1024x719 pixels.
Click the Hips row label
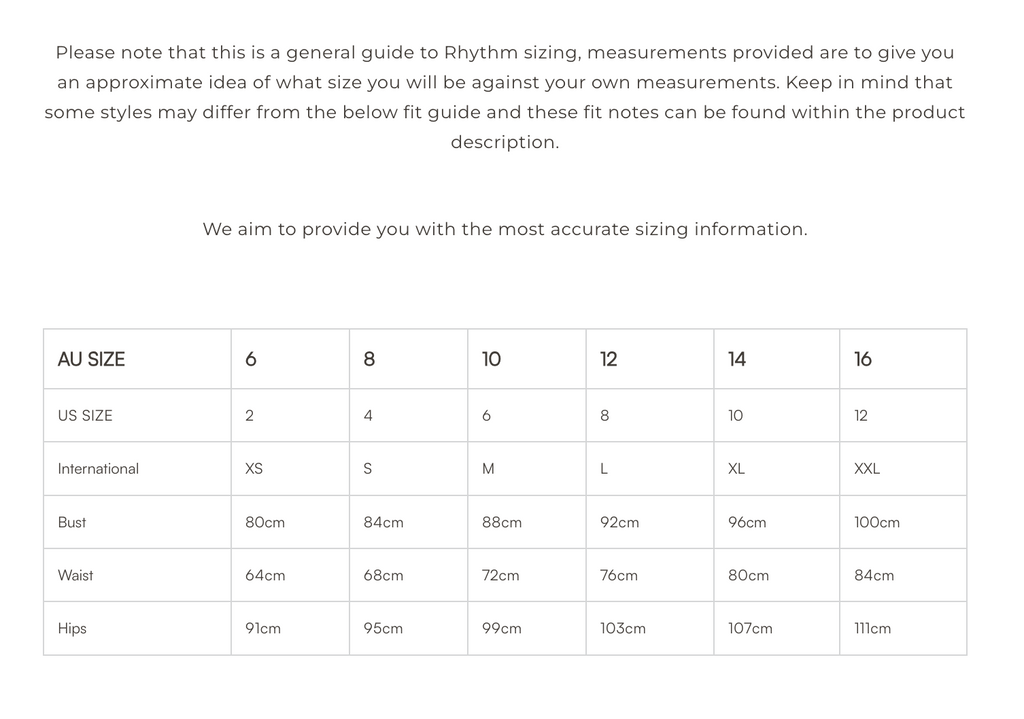pos(72,628)
